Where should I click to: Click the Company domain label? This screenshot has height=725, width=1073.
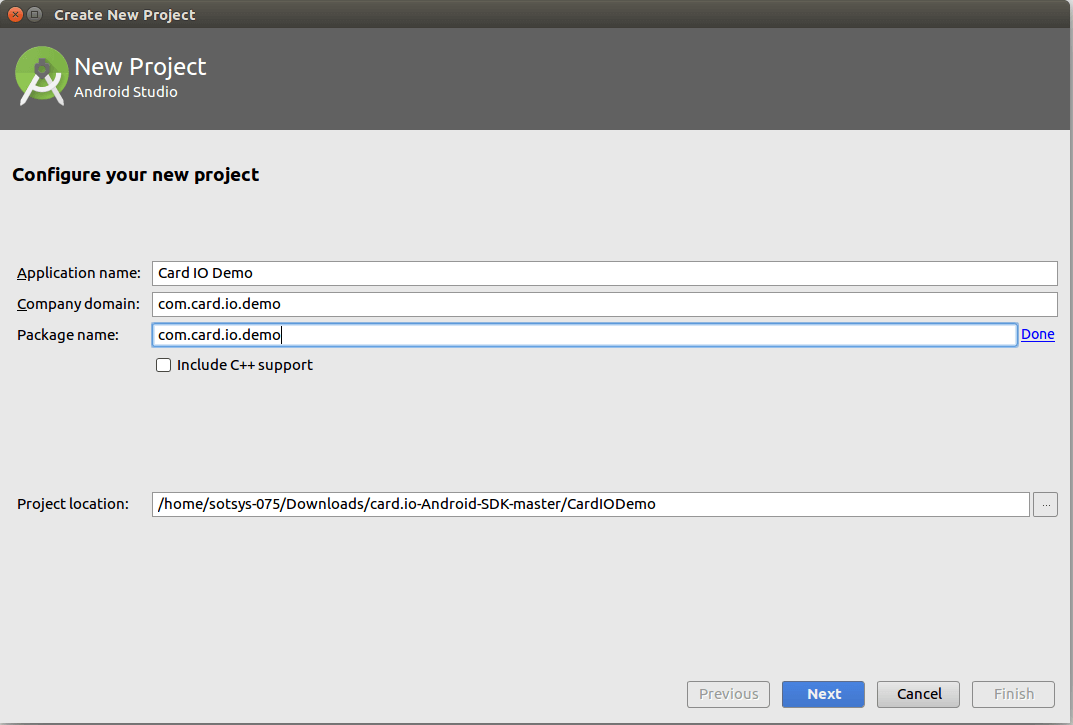point(78,304)
